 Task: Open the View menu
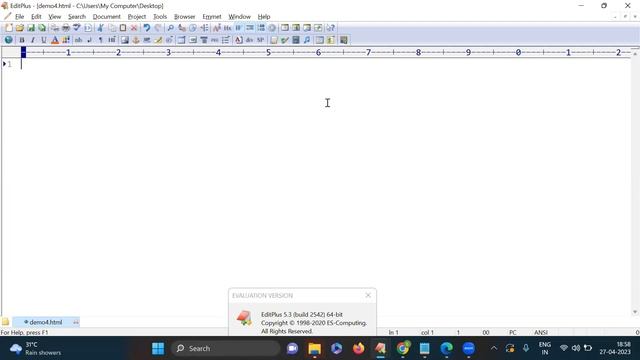(x=55, y=17)
